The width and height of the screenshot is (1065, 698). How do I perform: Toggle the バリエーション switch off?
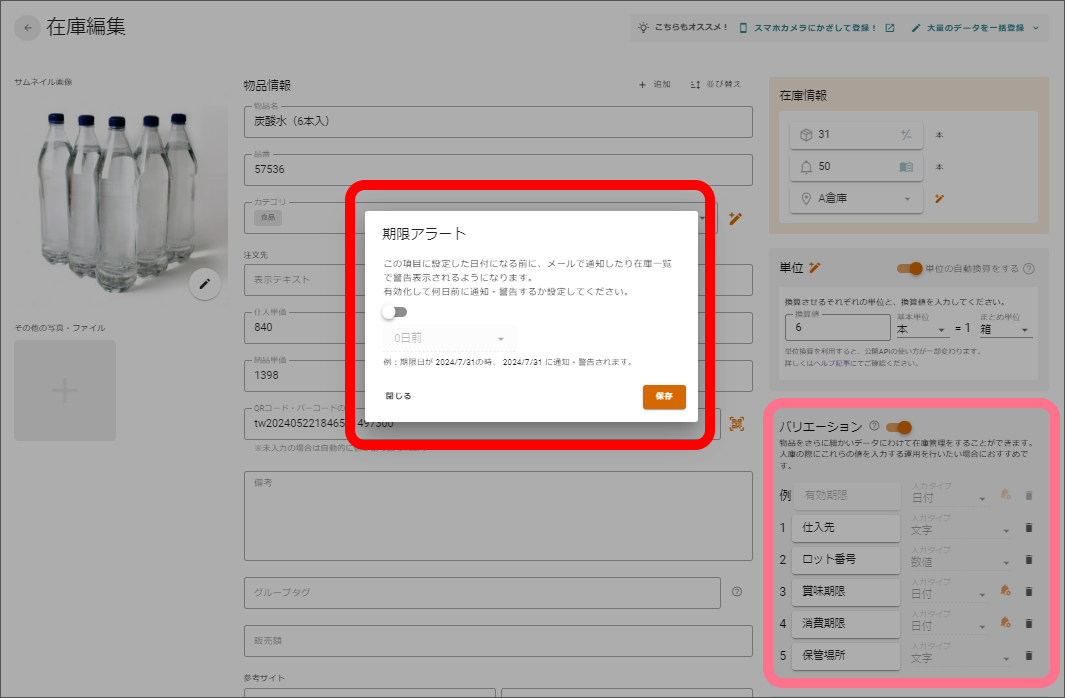(899, 427)
